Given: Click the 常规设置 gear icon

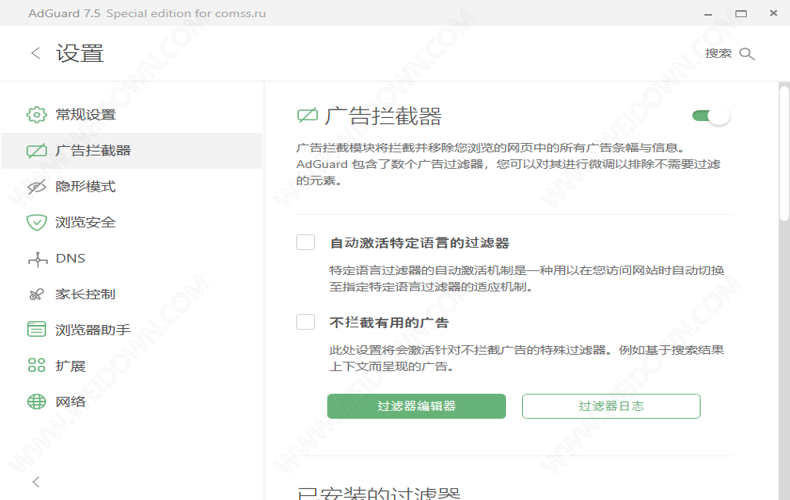Looking at the screenshot, I should tap(36, 115).
